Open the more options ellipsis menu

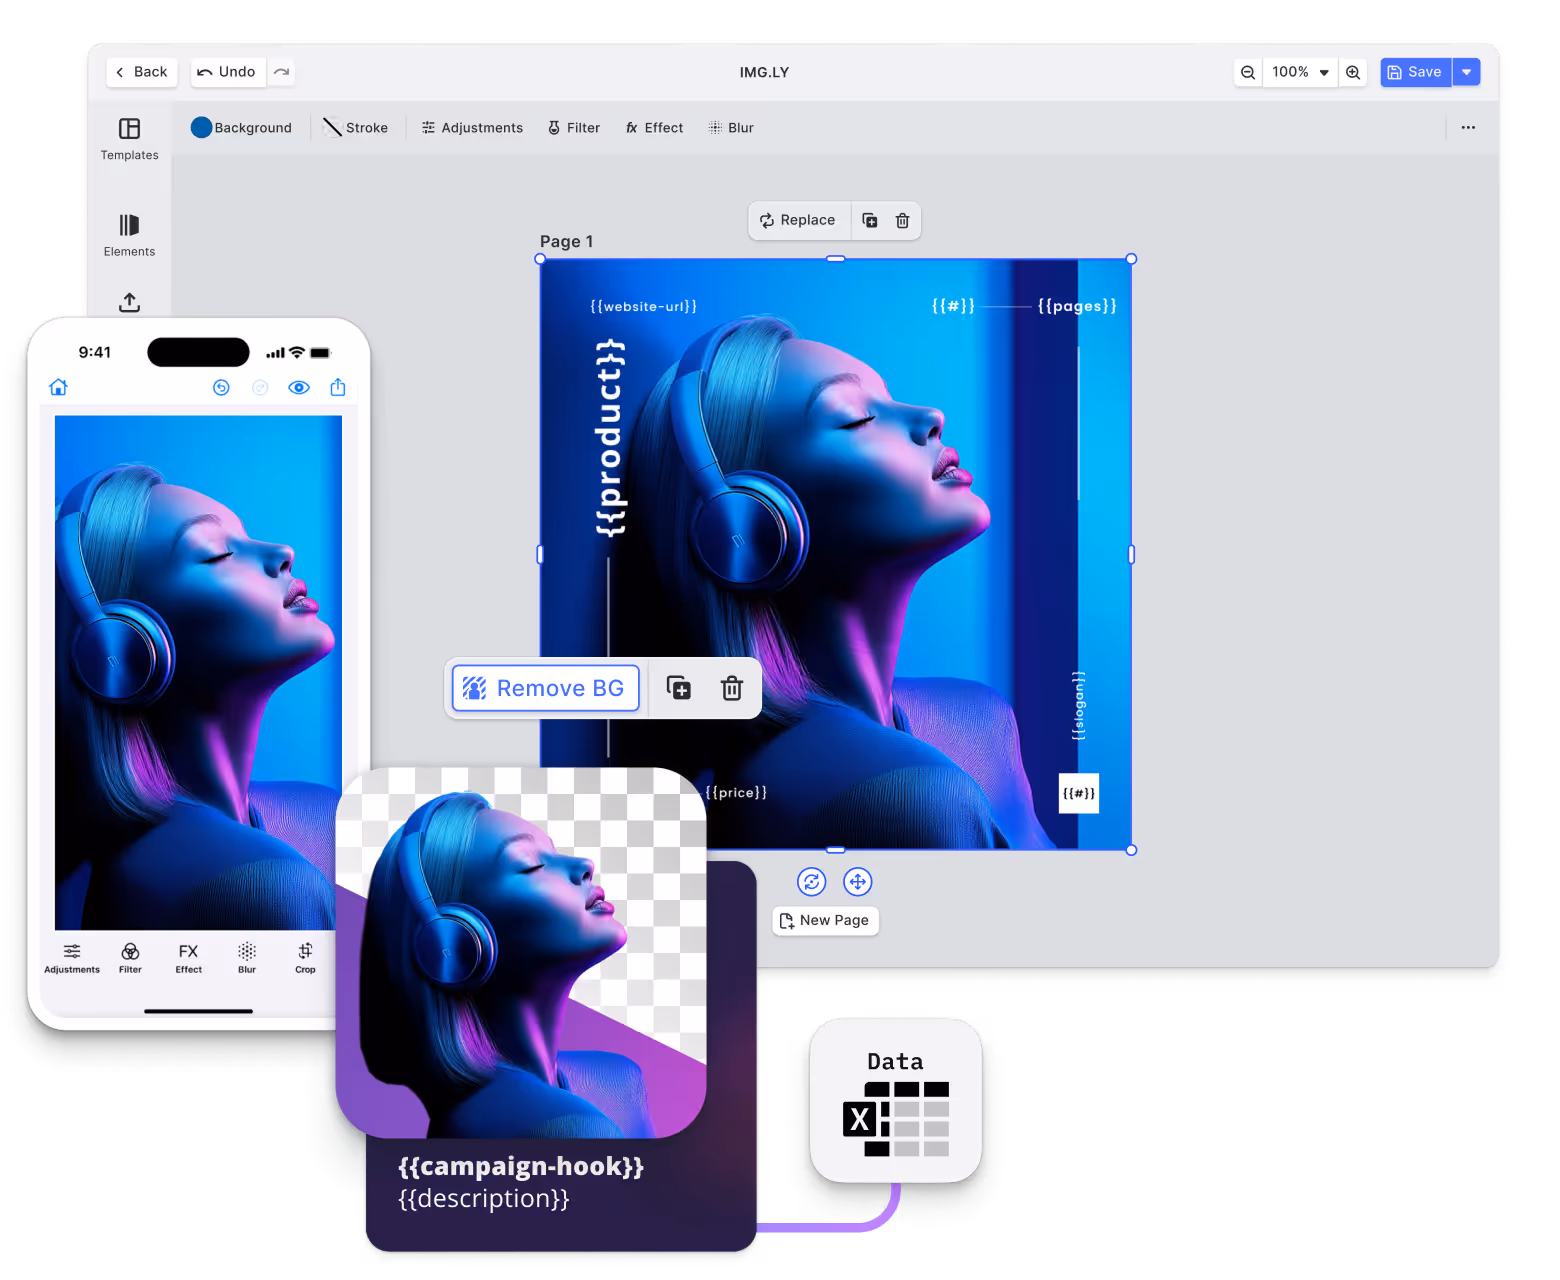pos(1468,128)
